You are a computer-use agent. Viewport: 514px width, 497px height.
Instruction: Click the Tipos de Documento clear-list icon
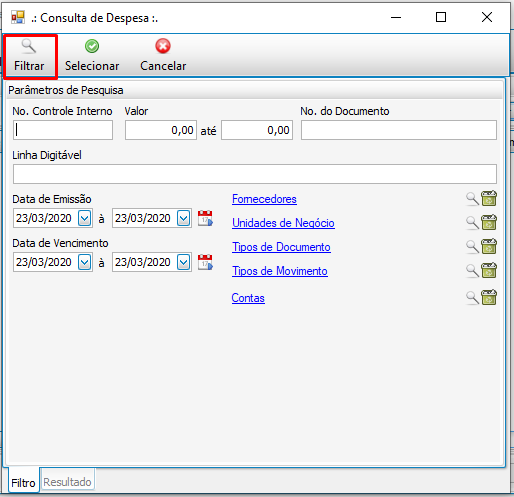pos(489,246)
